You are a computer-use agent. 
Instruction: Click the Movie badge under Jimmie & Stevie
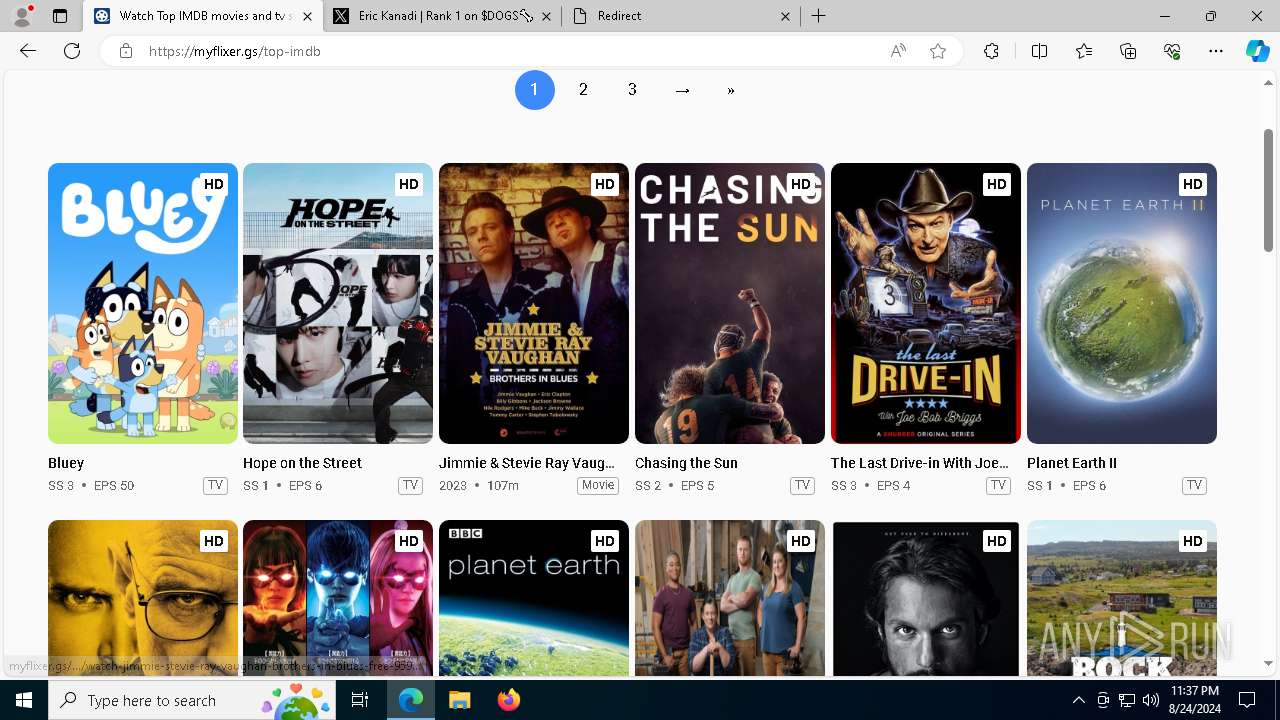pyautogui.click(x=598, y=485)
